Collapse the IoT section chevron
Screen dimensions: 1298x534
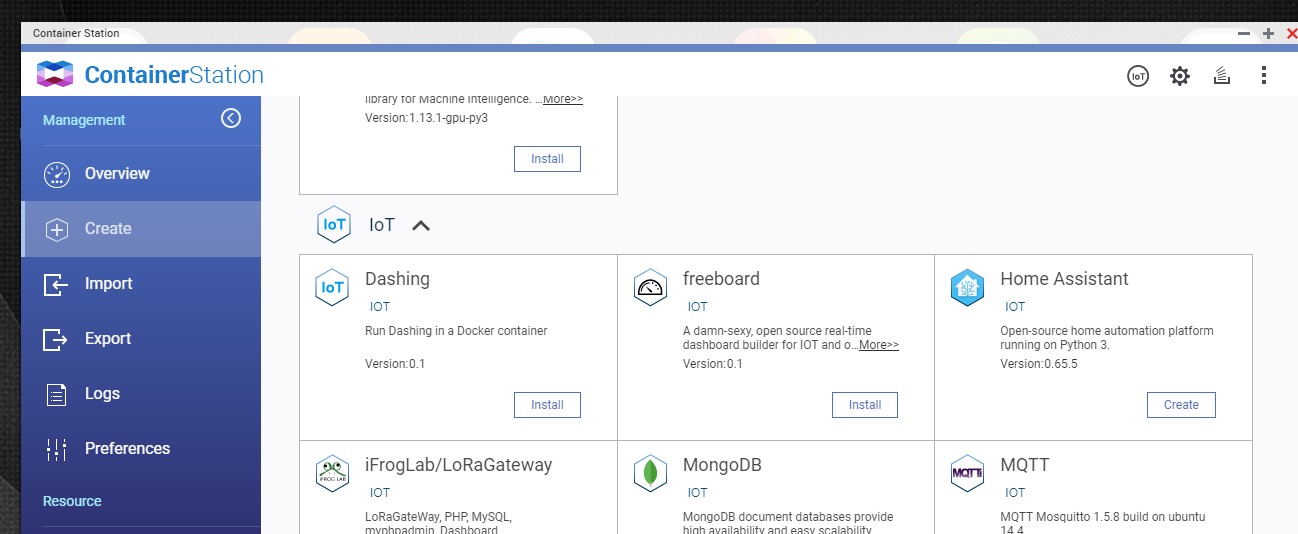pos(421,225)
